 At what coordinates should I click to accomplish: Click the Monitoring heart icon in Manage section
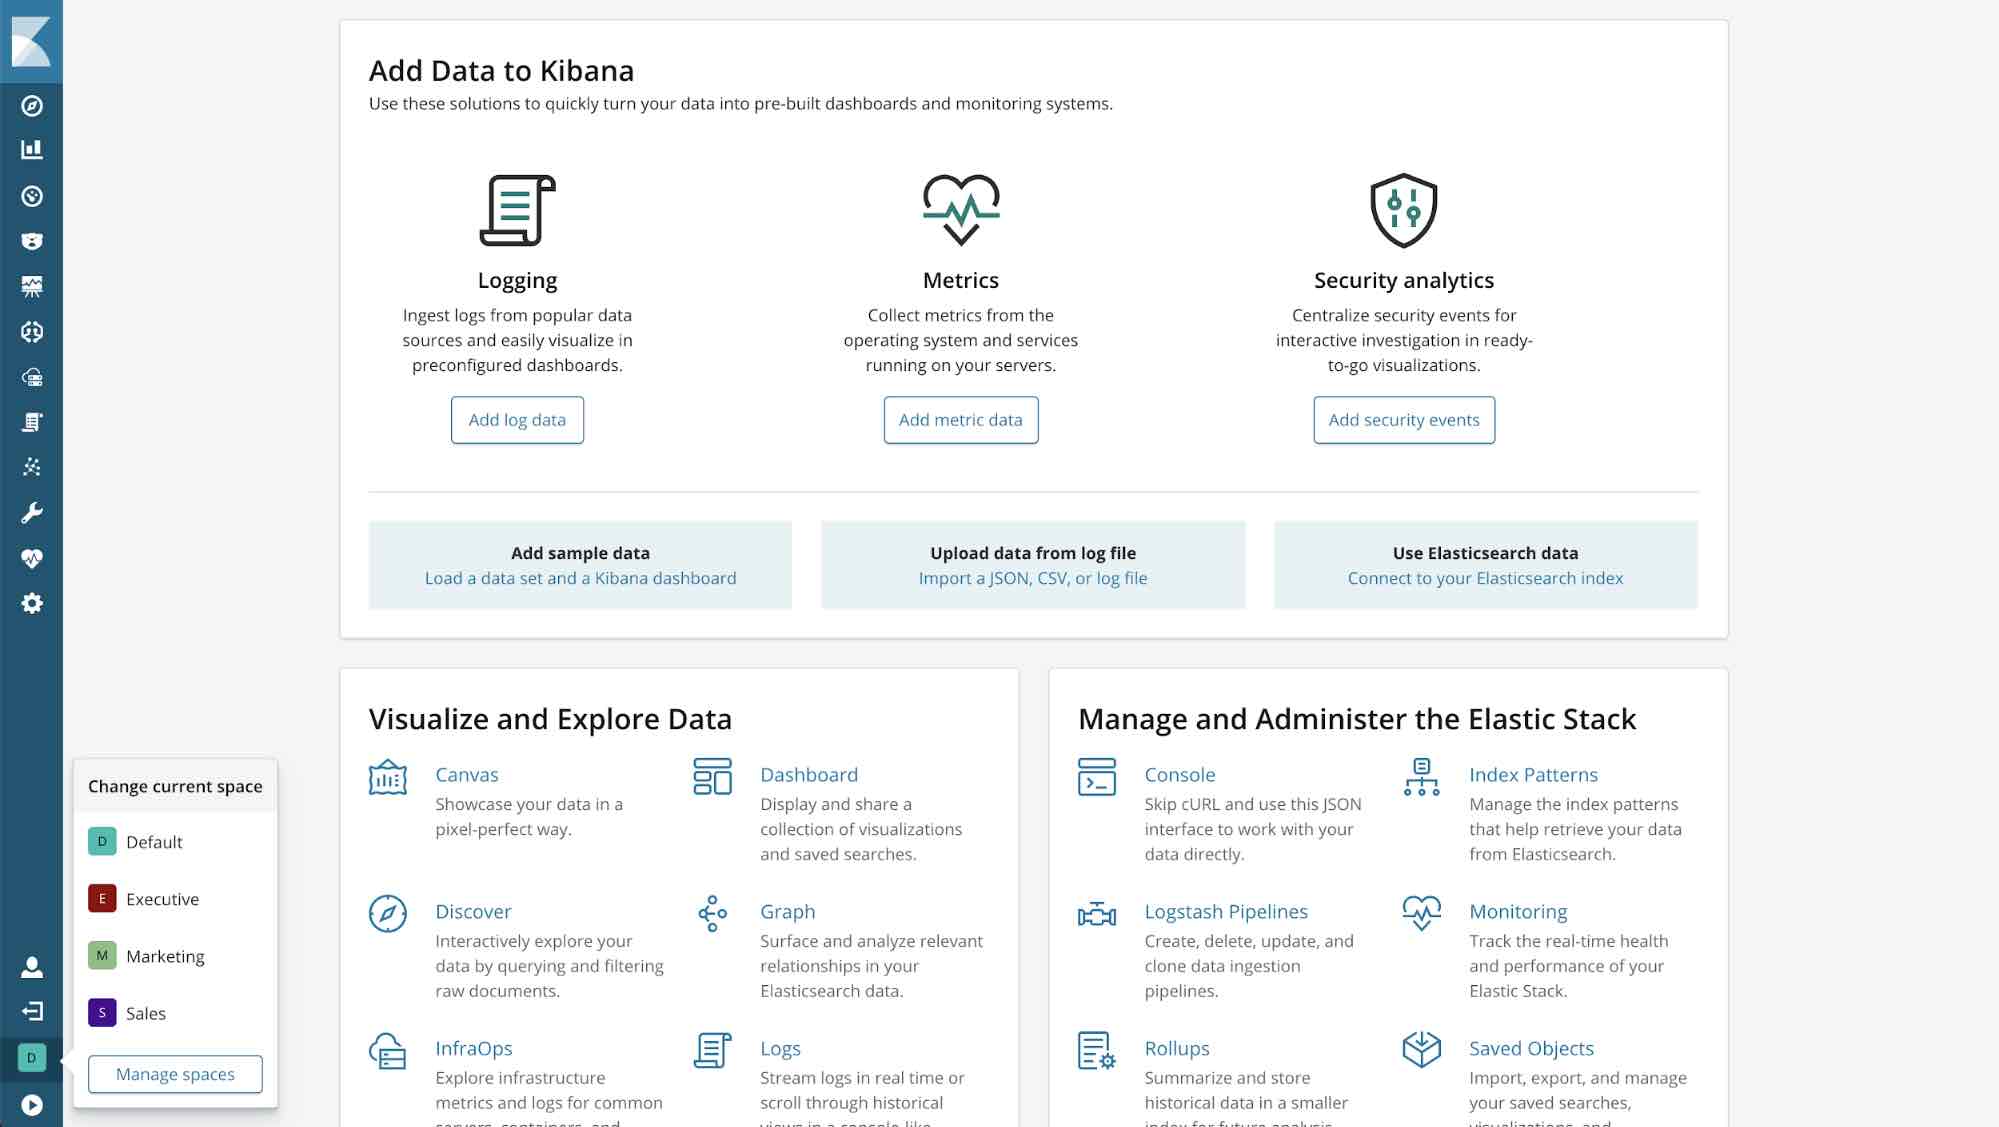[1421, 914]
